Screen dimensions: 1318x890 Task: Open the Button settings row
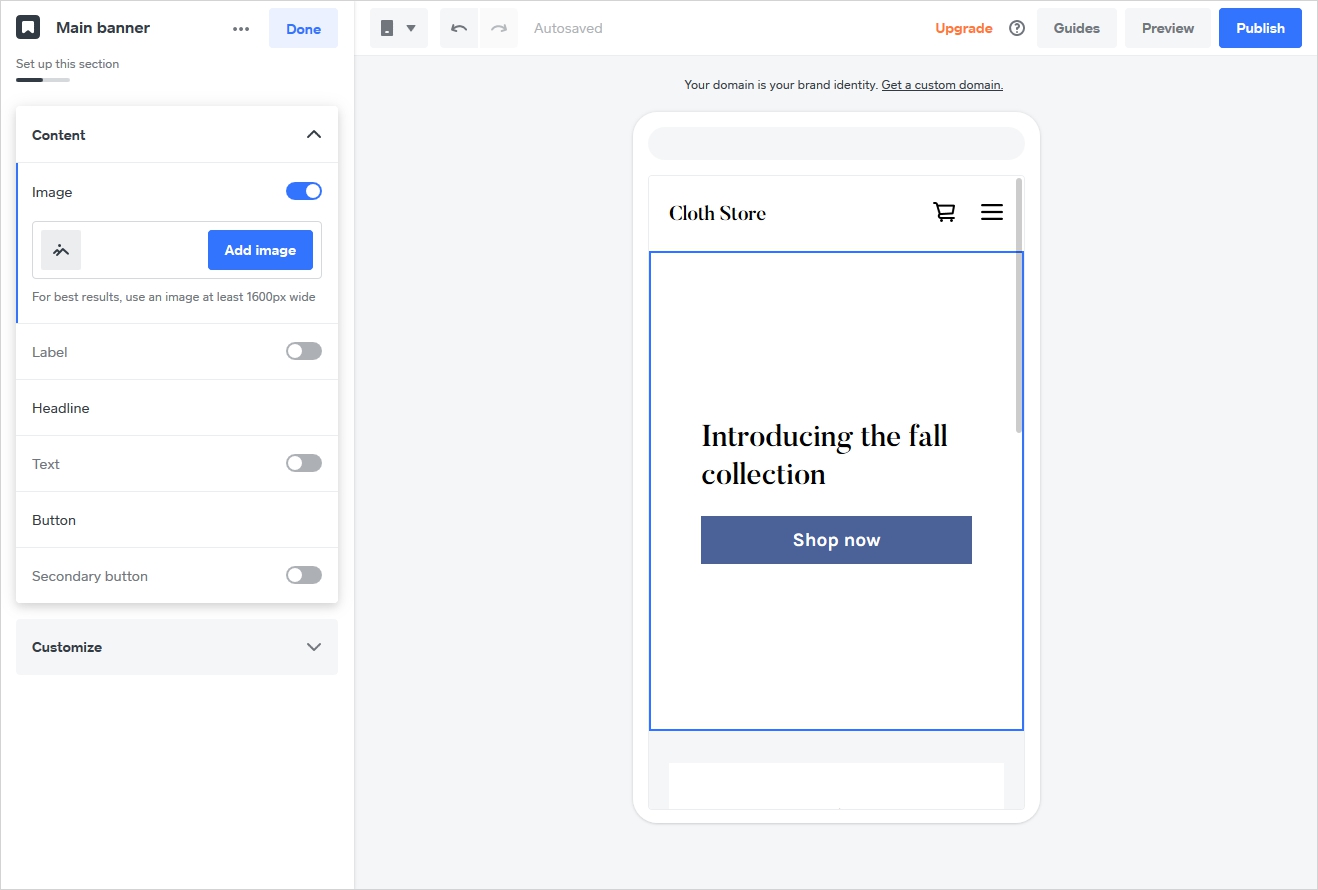coord(177,520)
